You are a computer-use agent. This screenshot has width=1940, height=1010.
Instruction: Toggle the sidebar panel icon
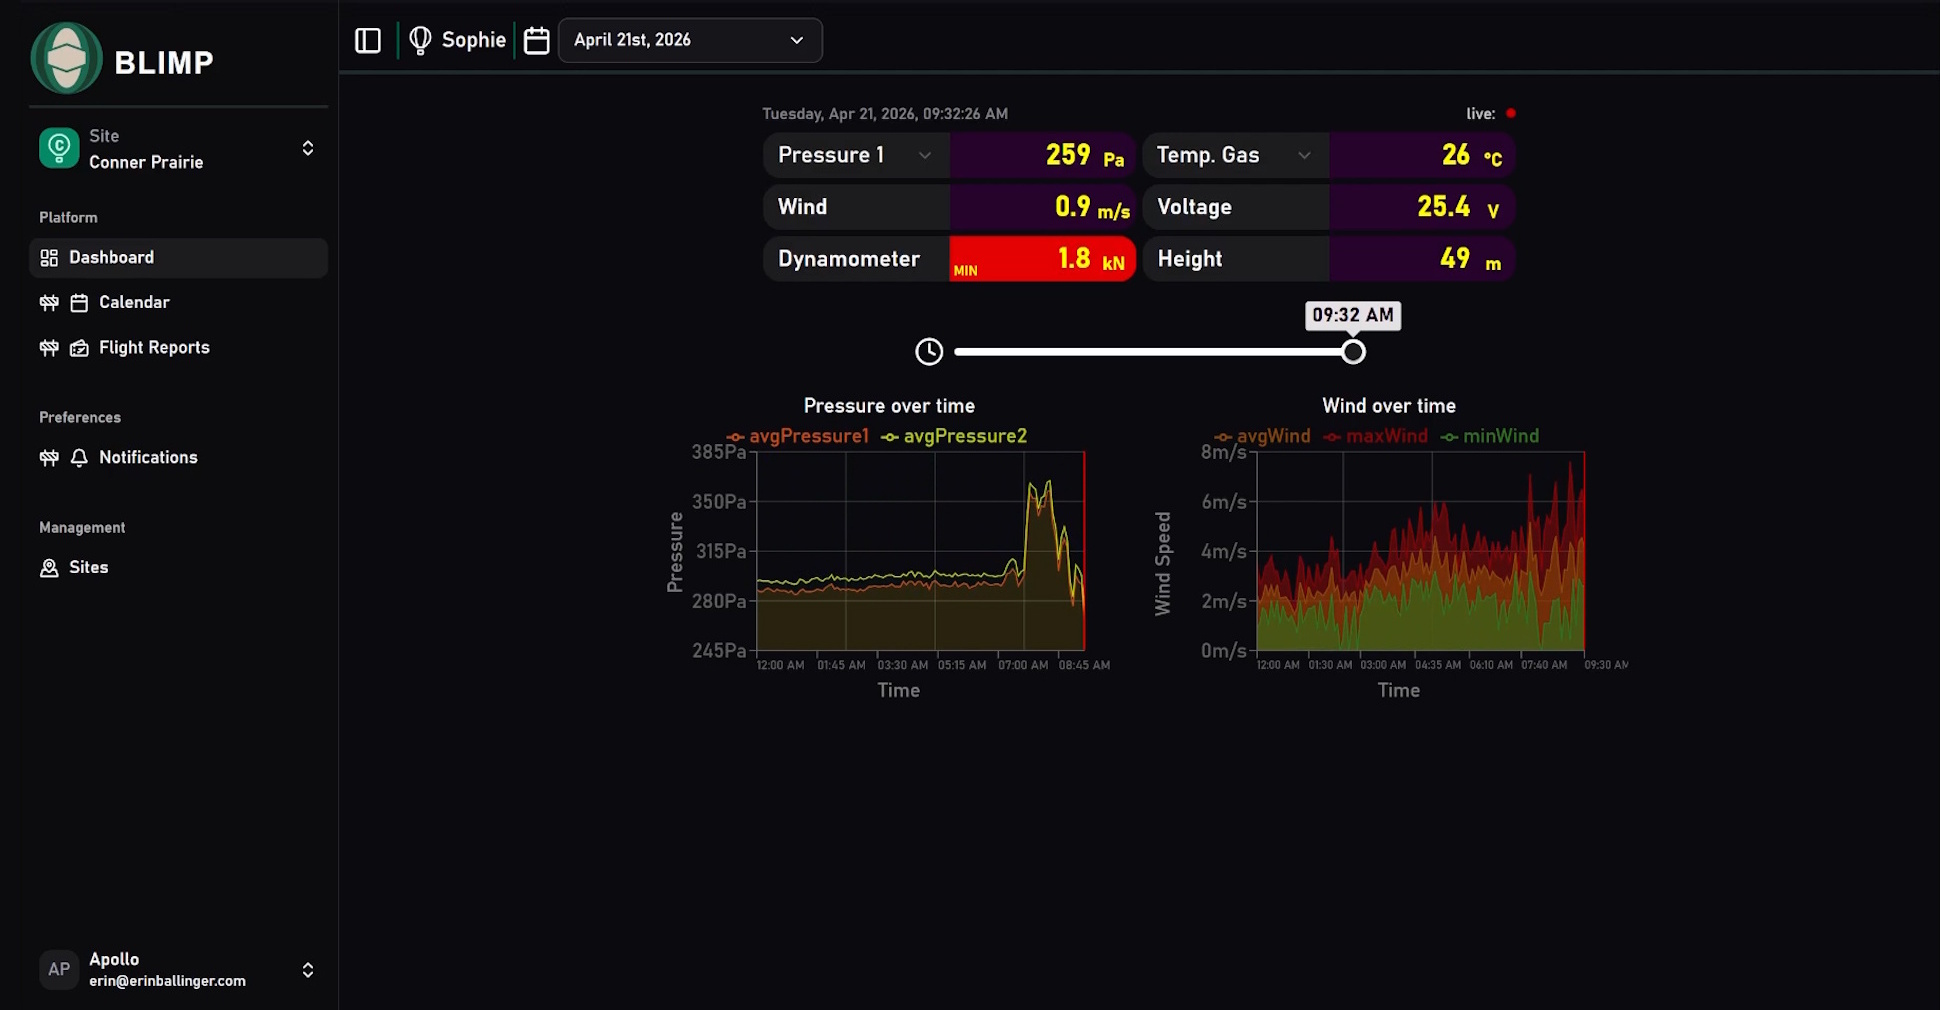pyautogui.click(x=368, y=40)
